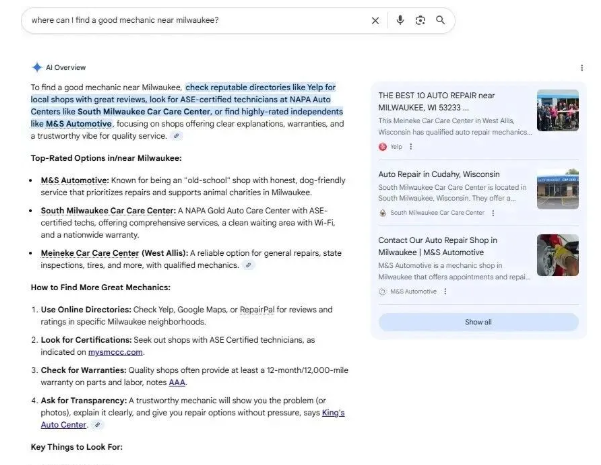Click the AI Overview sparkle icon

coord(36,67)
